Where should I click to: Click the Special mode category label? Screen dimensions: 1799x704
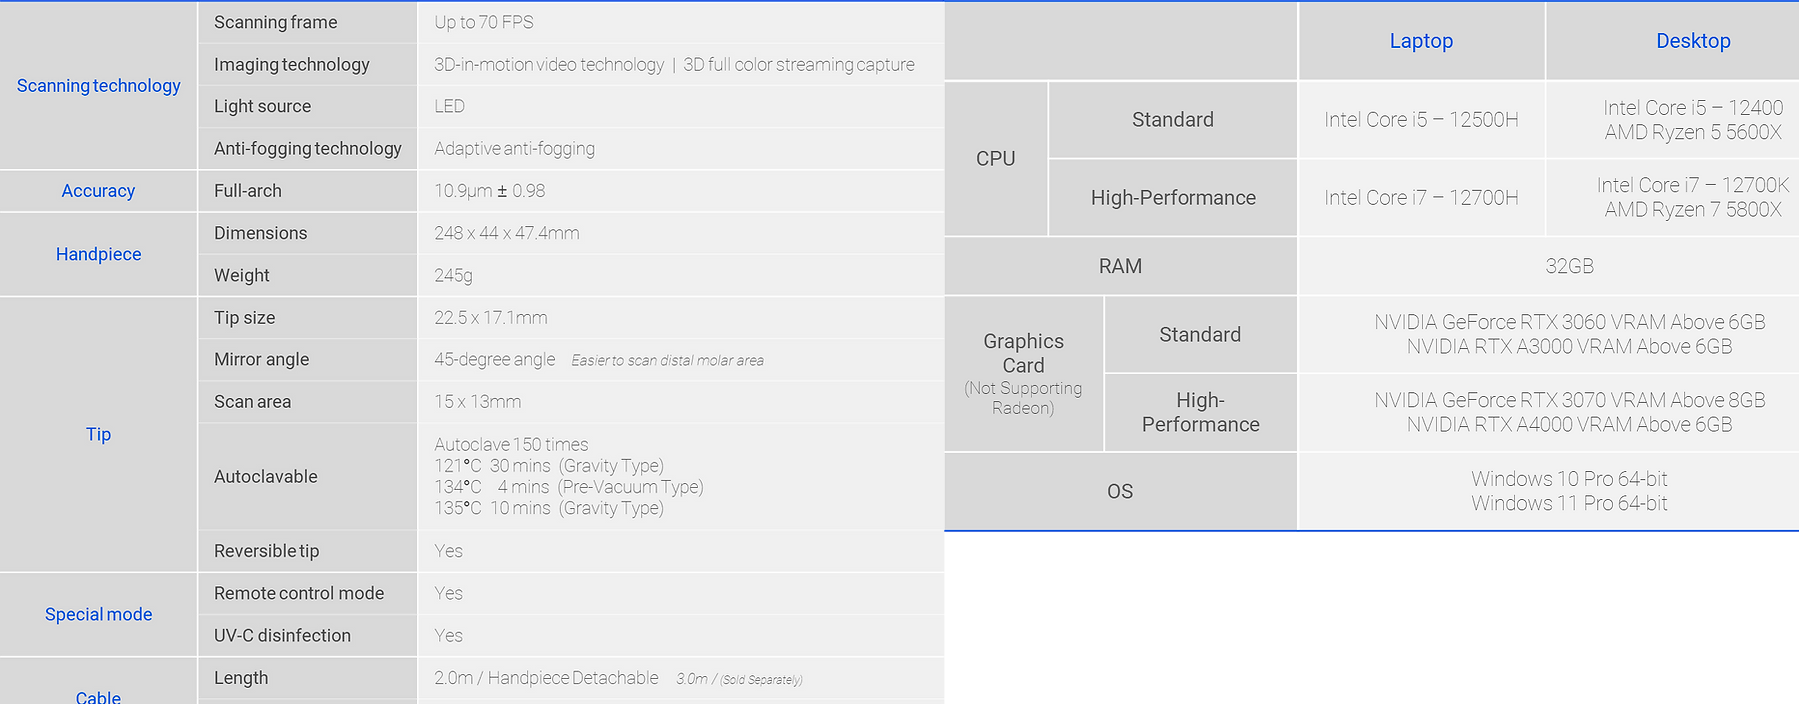(98, 614)
